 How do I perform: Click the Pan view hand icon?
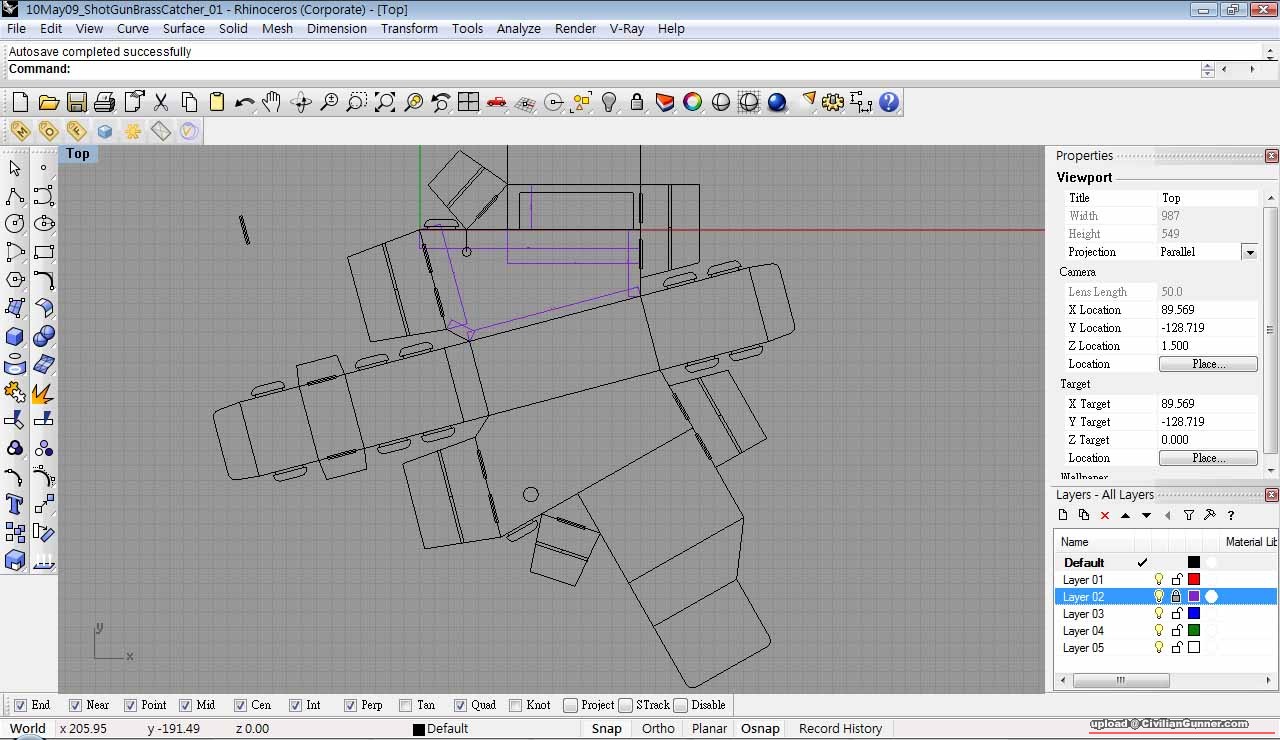point(272,102)
